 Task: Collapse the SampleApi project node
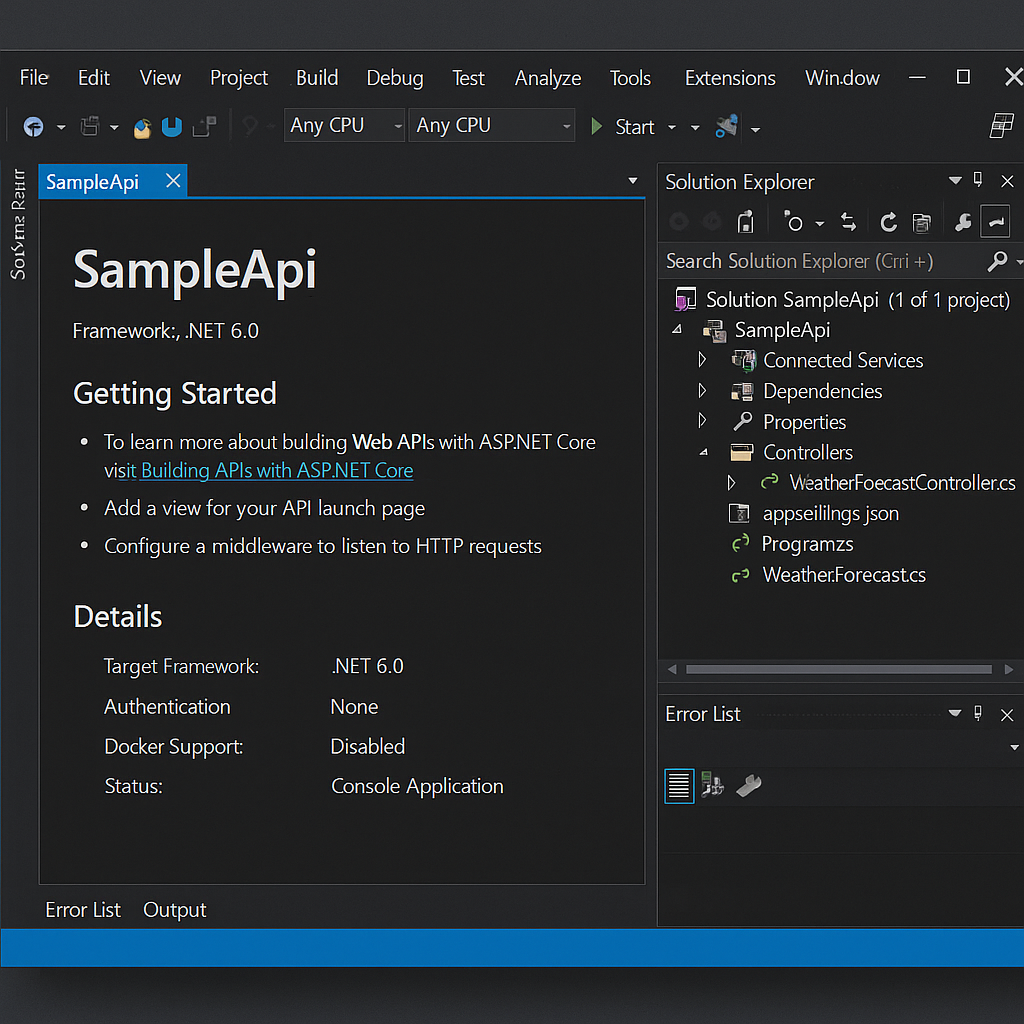[677, 330]
